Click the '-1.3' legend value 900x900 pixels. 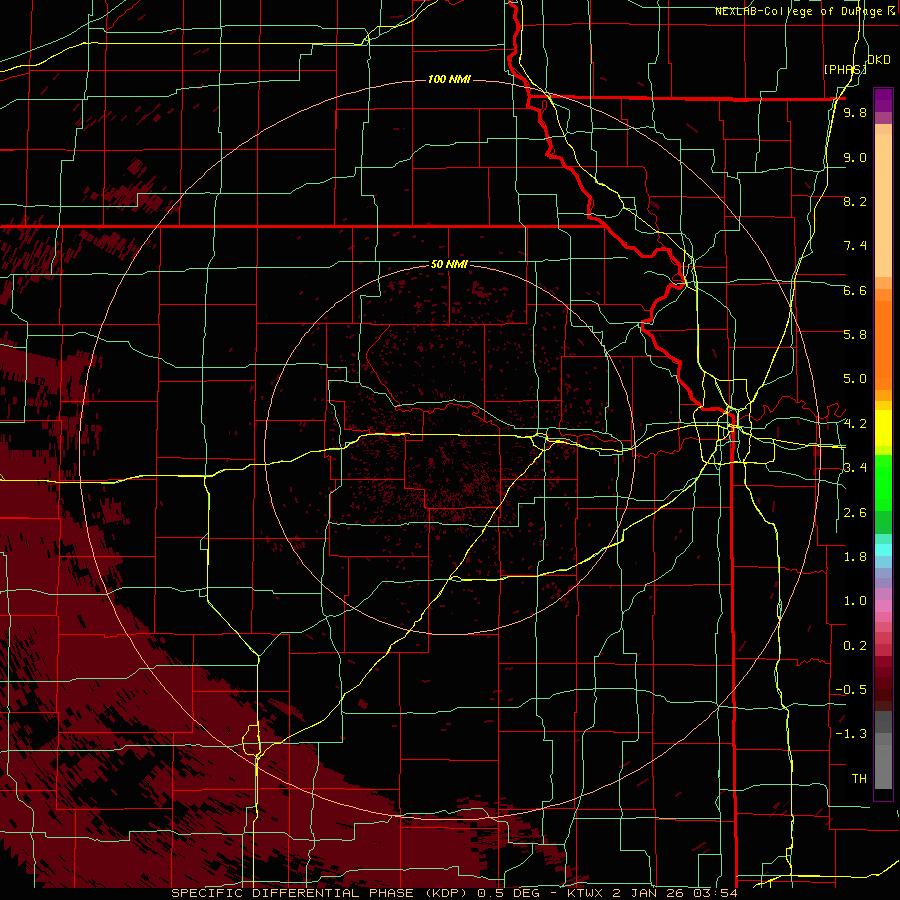(x=851, y=734)
